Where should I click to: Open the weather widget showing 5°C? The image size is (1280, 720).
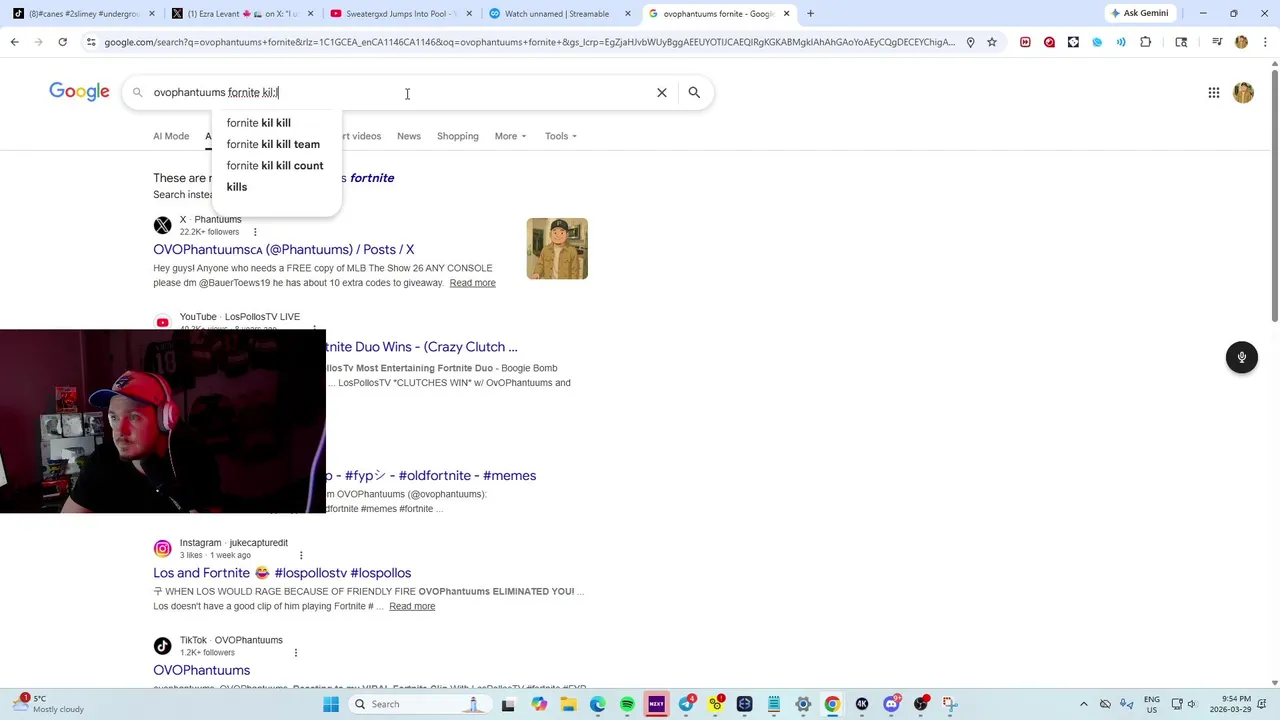(x=50, y=704)
